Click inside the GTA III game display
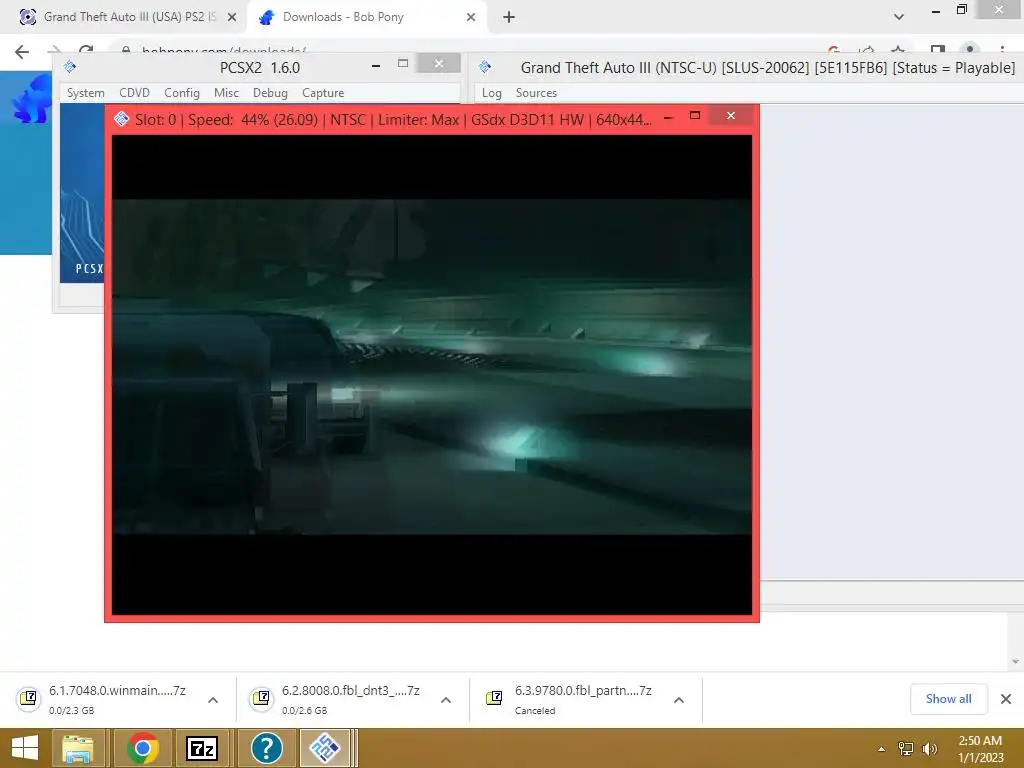The height and width of the screenshot is (768, 1024). pos(432,375)
